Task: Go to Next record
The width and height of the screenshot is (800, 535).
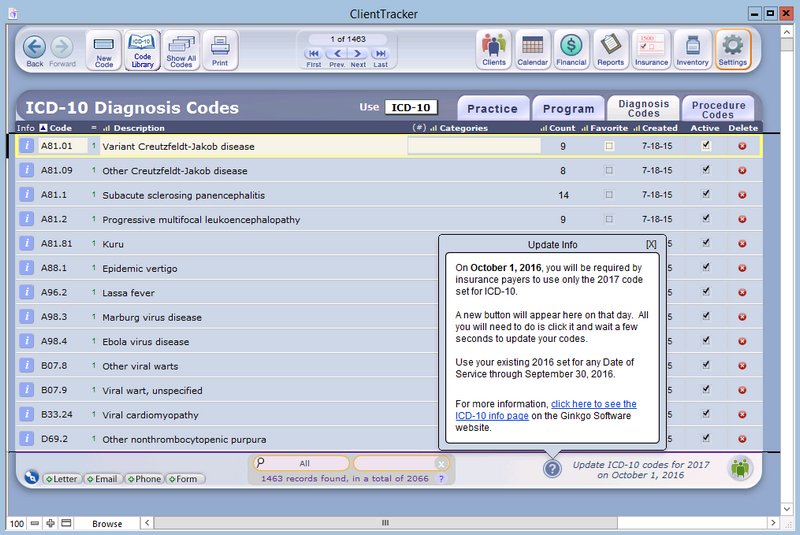Action: 358,54
